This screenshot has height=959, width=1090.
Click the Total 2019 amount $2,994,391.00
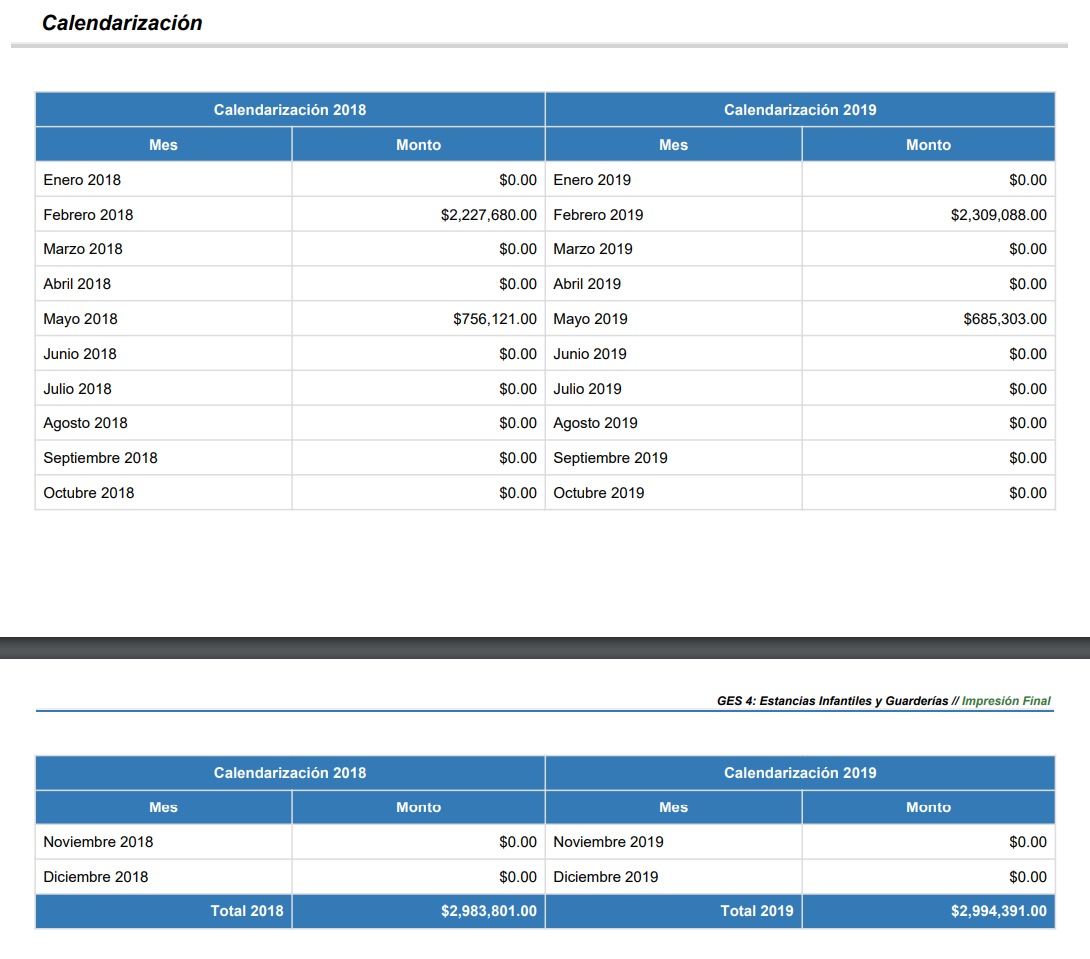(x=998, y=911)
